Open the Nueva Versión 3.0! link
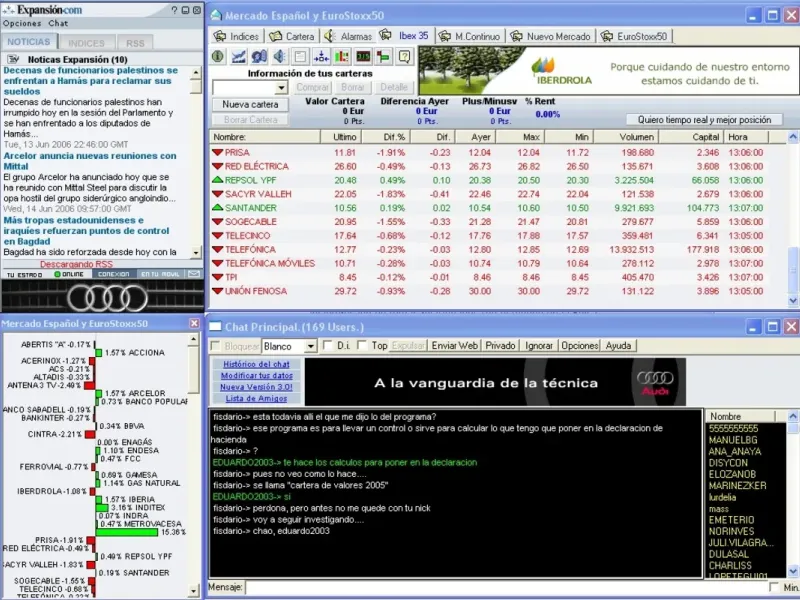Screen dimensions: 800x600 (256, 387)
